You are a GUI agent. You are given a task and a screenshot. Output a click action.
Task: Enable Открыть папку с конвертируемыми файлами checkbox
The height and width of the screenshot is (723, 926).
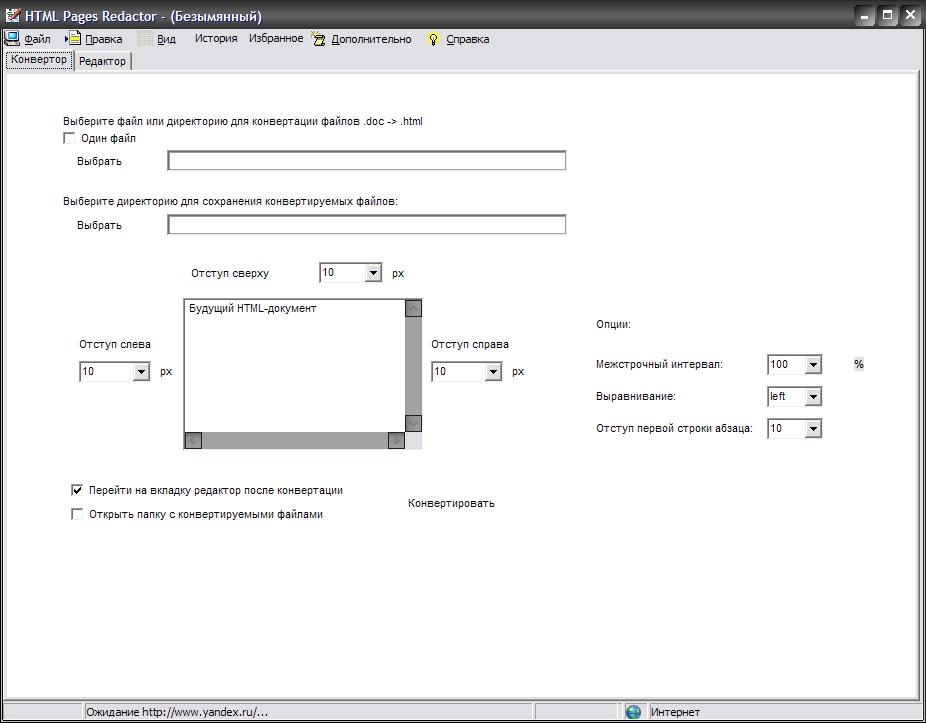77,514
